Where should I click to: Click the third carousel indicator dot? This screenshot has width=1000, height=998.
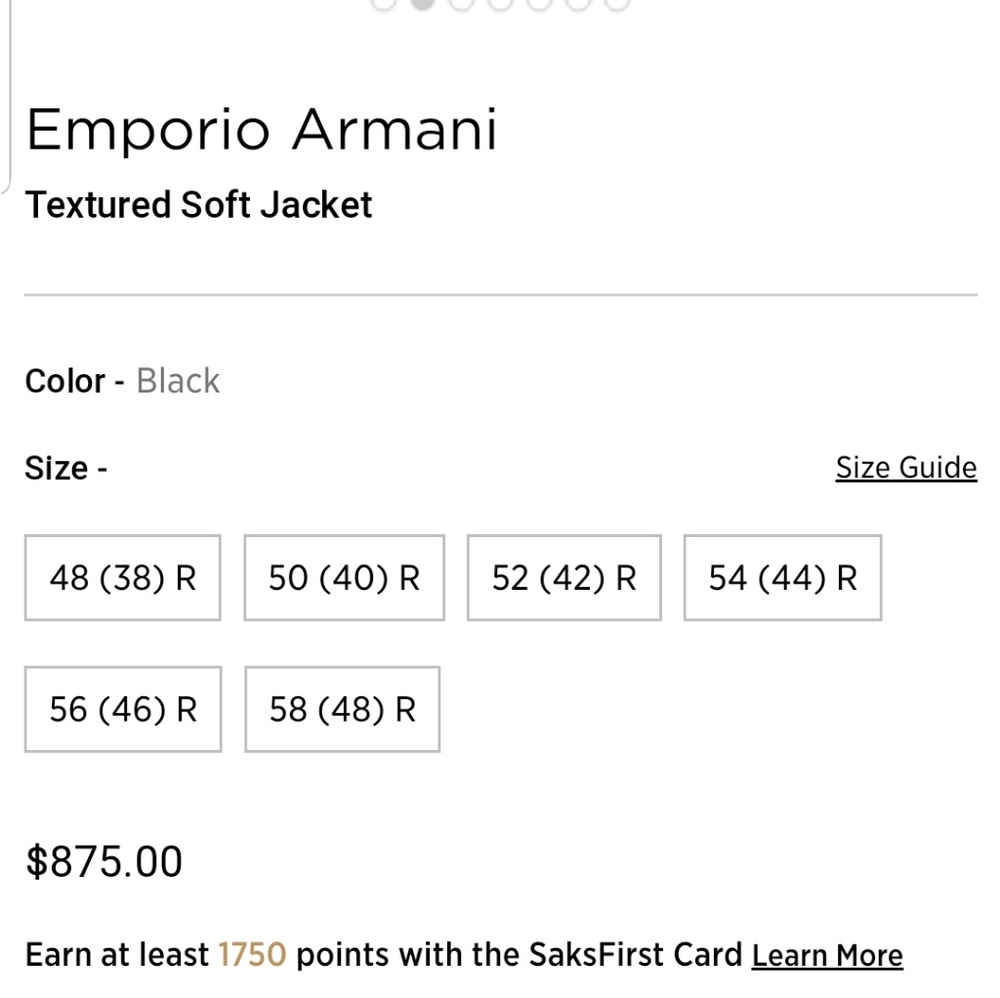point(461,3)
